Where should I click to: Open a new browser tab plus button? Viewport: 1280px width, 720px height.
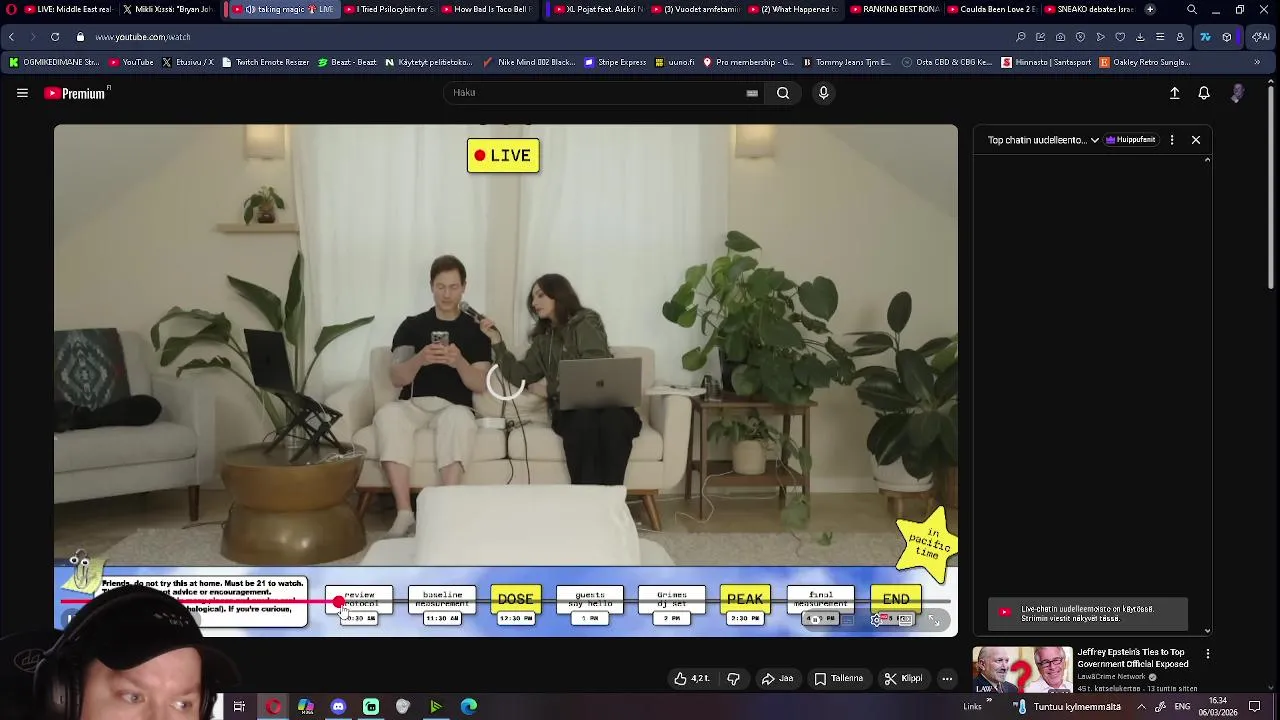coord(1150,9)
